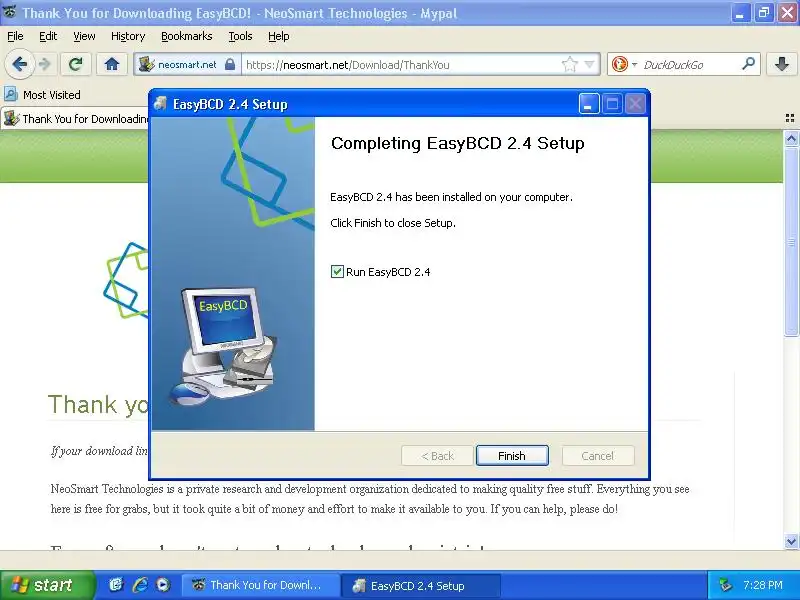Click the Completing EasyBCD 2.4 Setup heading
Viewport: 800px width, 600px height.
tap(458, 143)
